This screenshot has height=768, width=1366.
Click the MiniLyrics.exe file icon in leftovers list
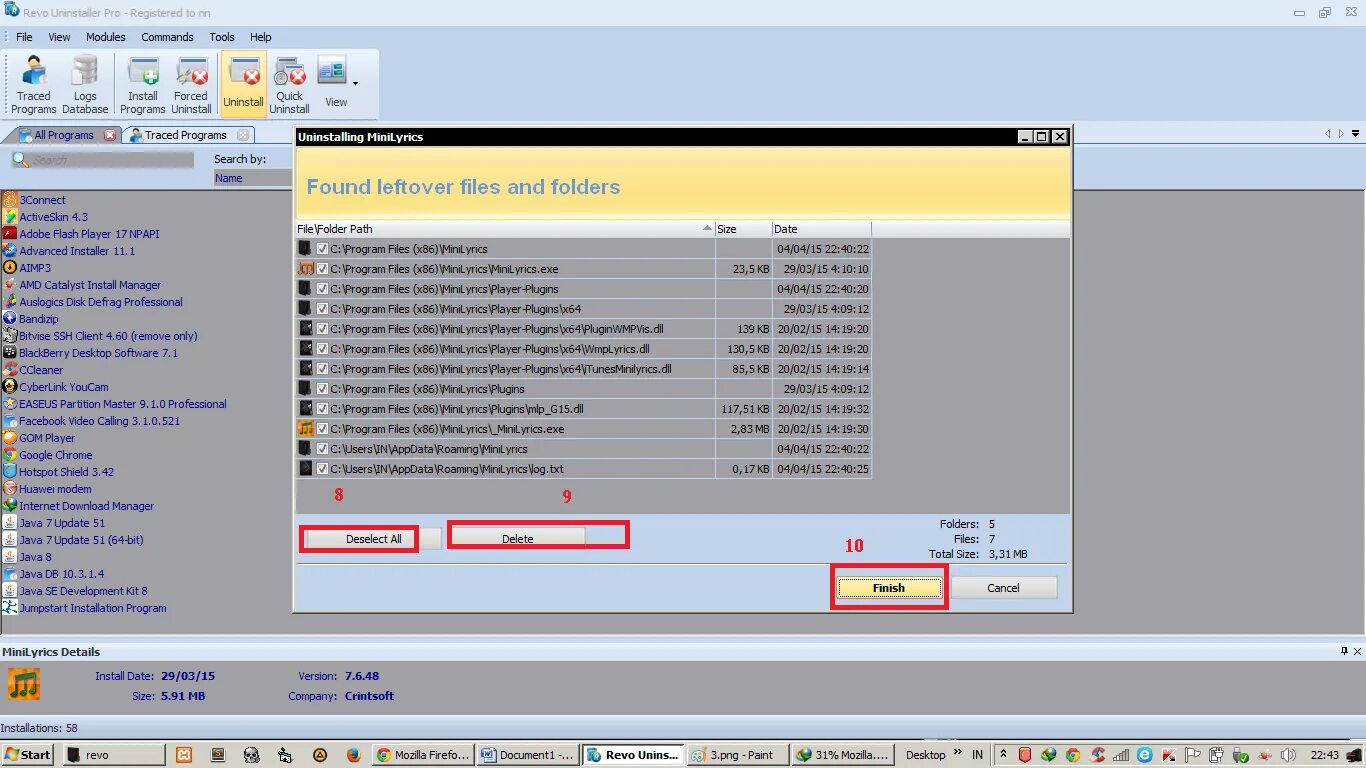click(306, 269)
